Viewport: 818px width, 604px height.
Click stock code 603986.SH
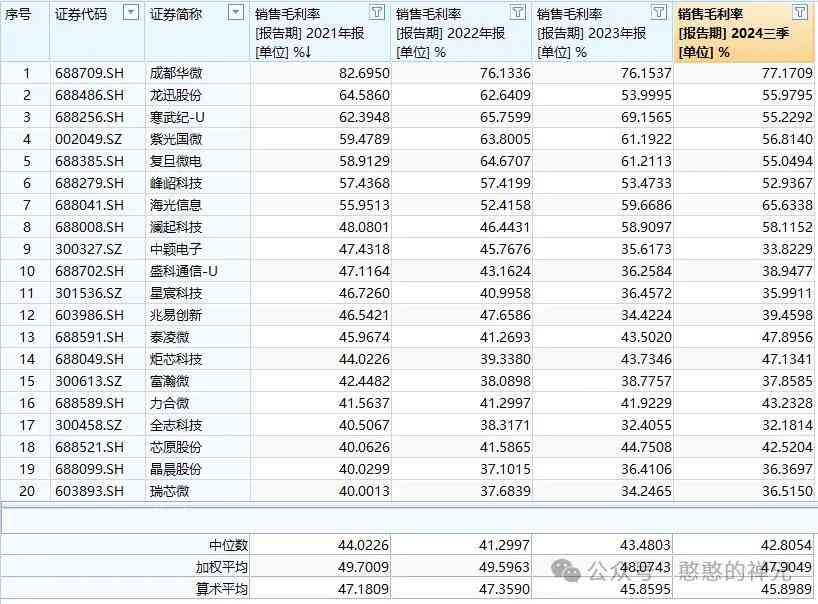[x=89, y=315]
